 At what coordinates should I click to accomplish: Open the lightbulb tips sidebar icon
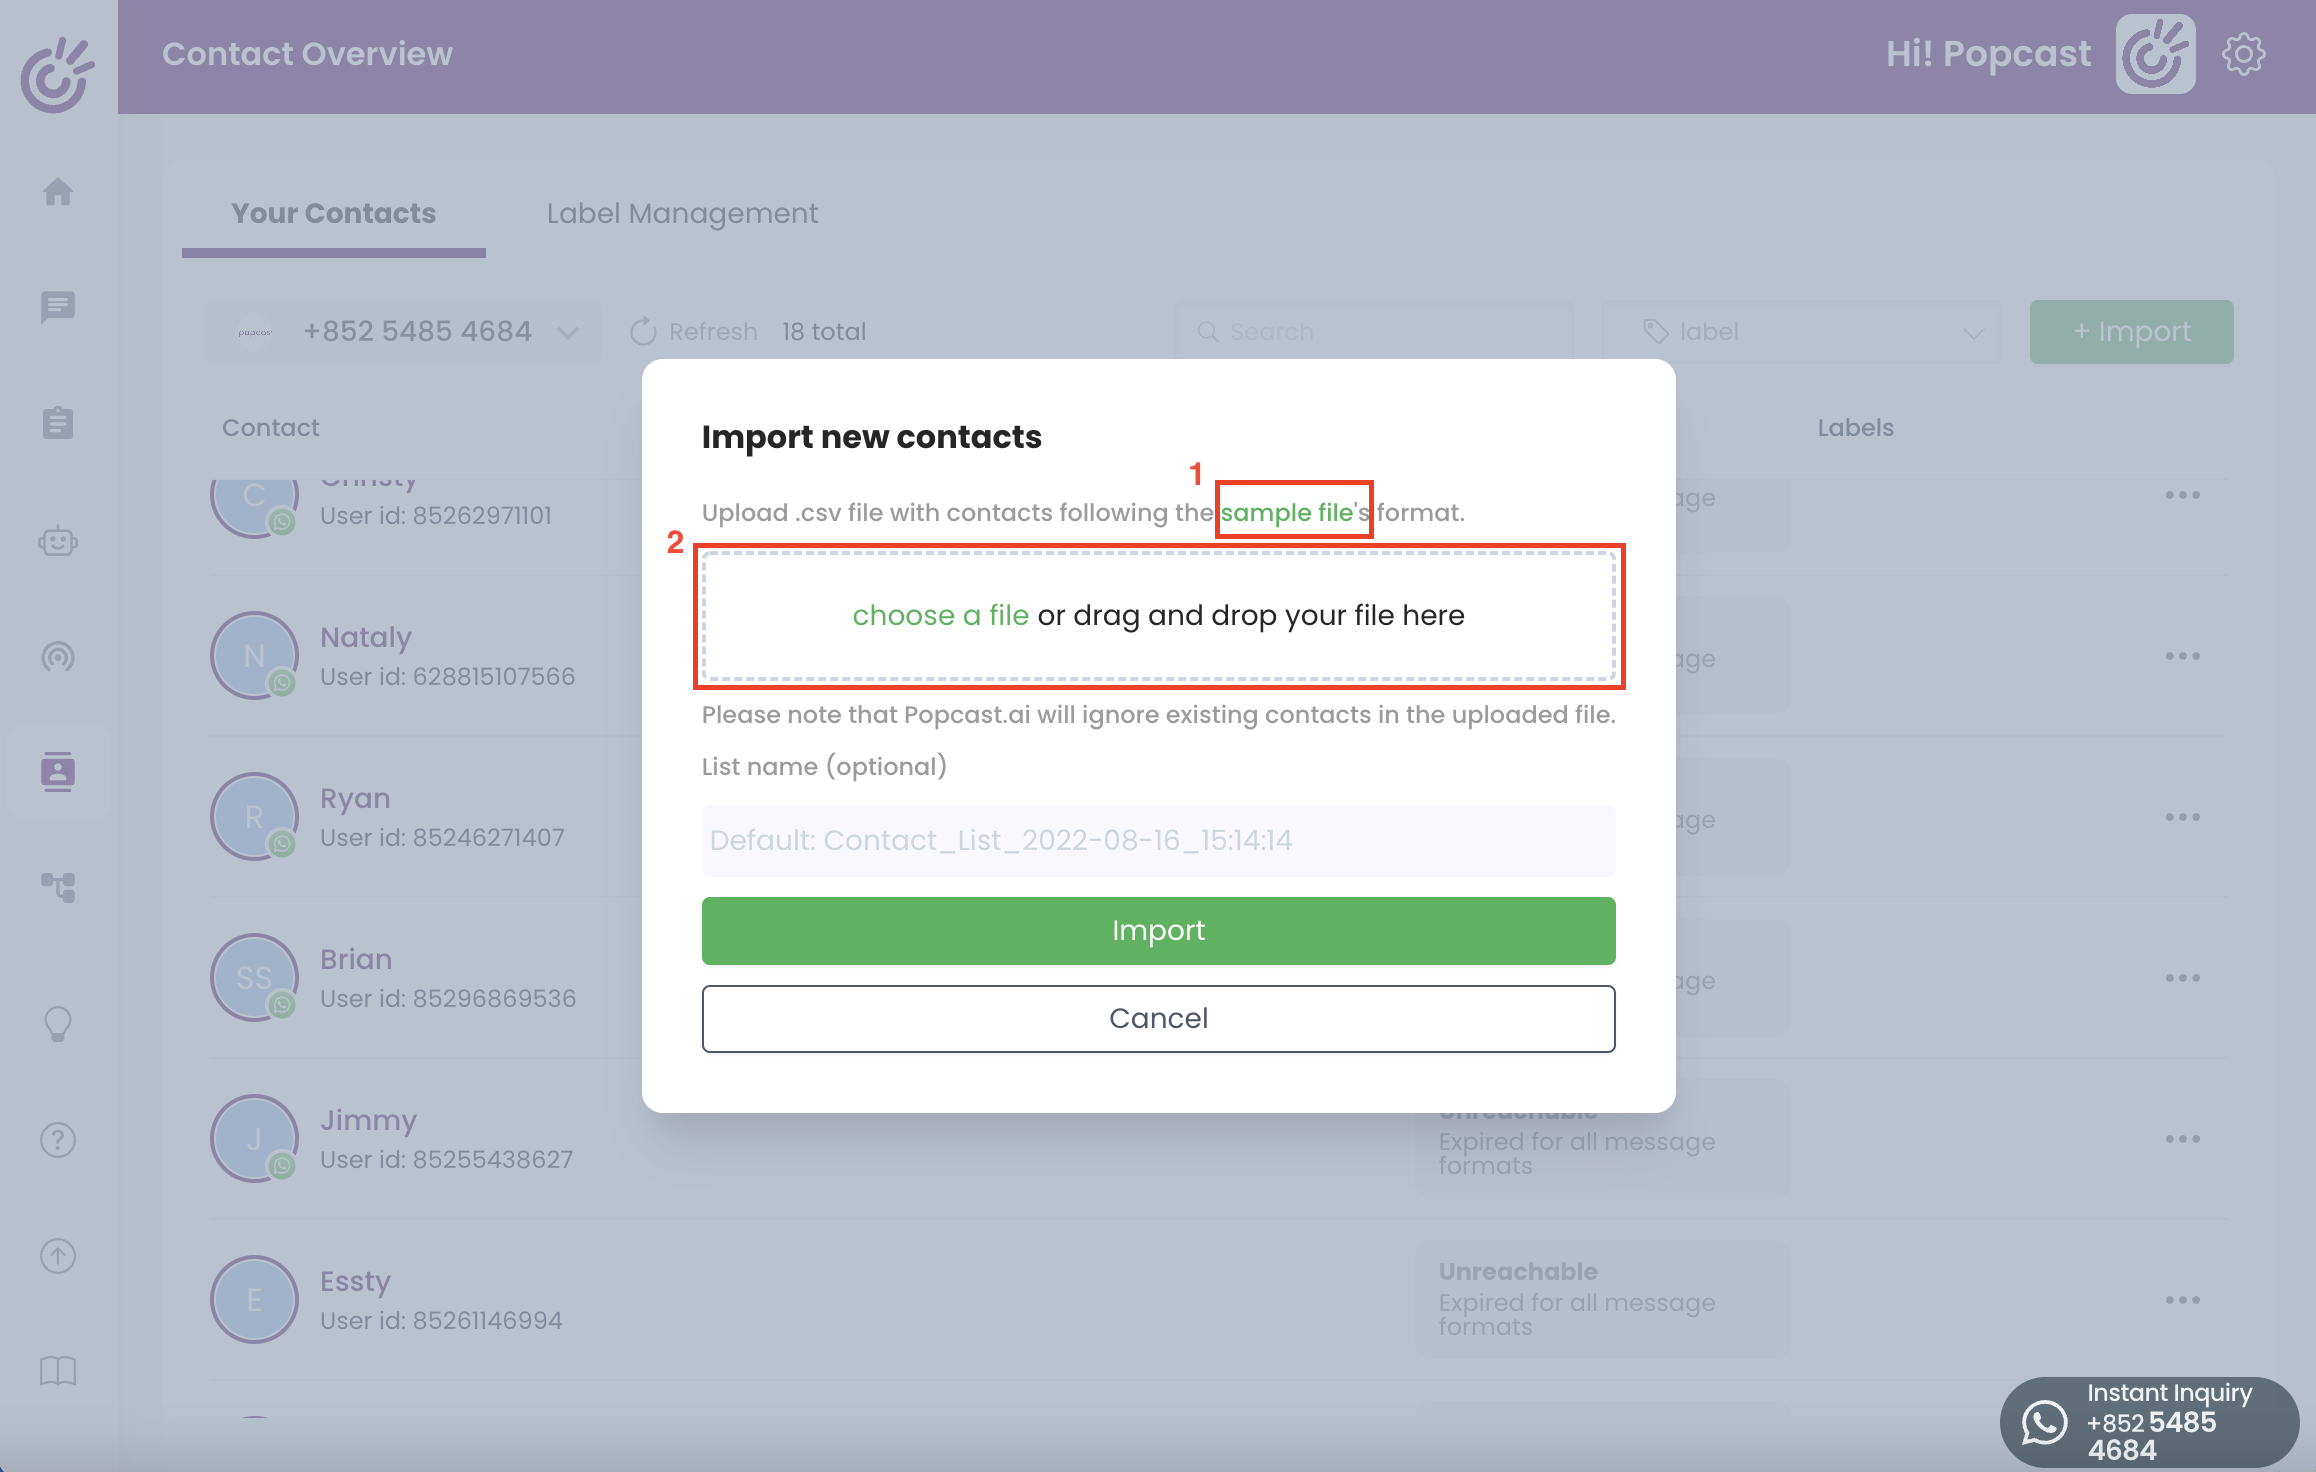tap(58, 1024)
